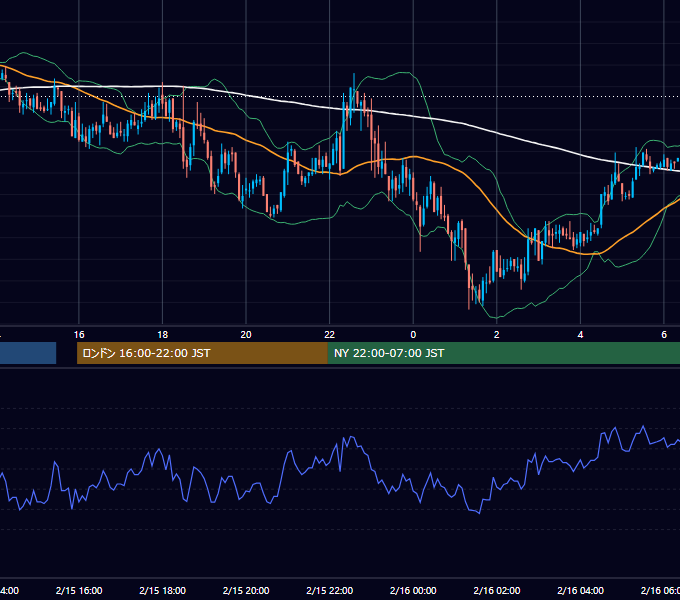The width and height of the screenshot is (680, 600).
Task: Click hour label 4 on upper chart axis
Action: point(580,335)
